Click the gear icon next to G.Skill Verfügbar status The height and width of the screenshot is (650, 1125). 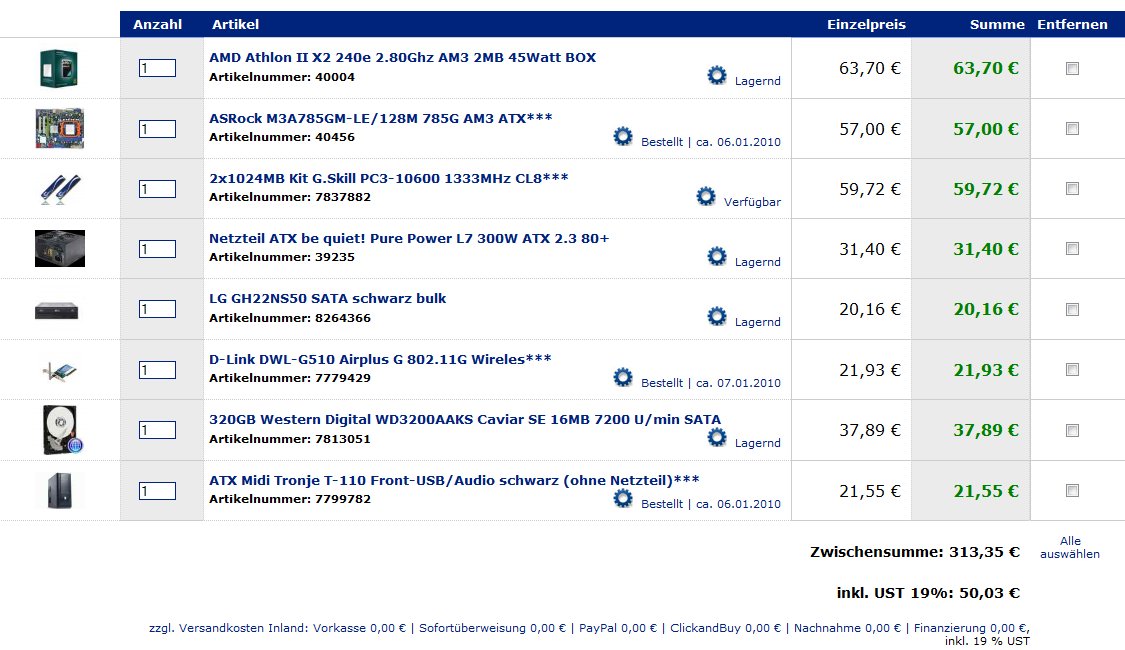(x=706, y=196)
